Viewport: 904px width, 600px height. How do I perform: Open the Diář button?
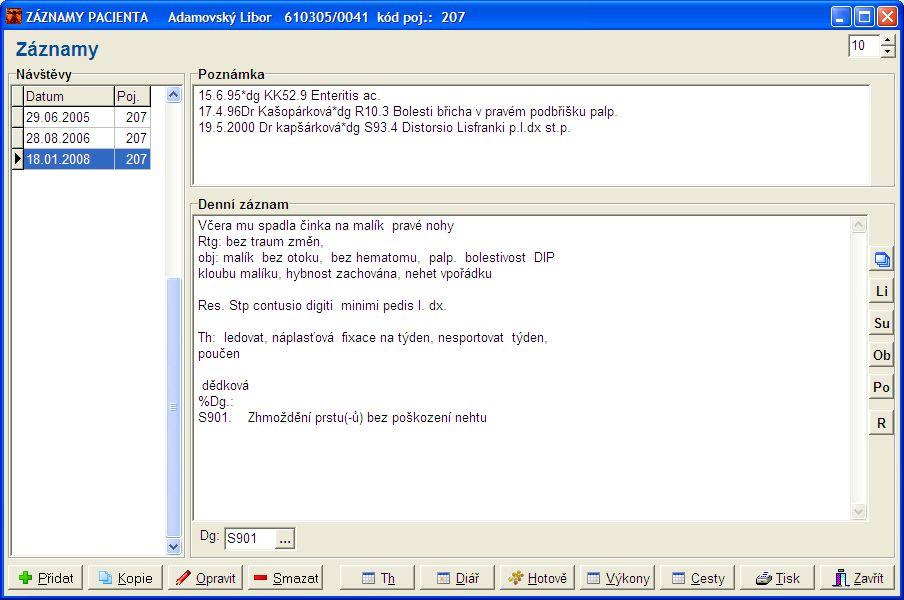[x=457, y=578]
